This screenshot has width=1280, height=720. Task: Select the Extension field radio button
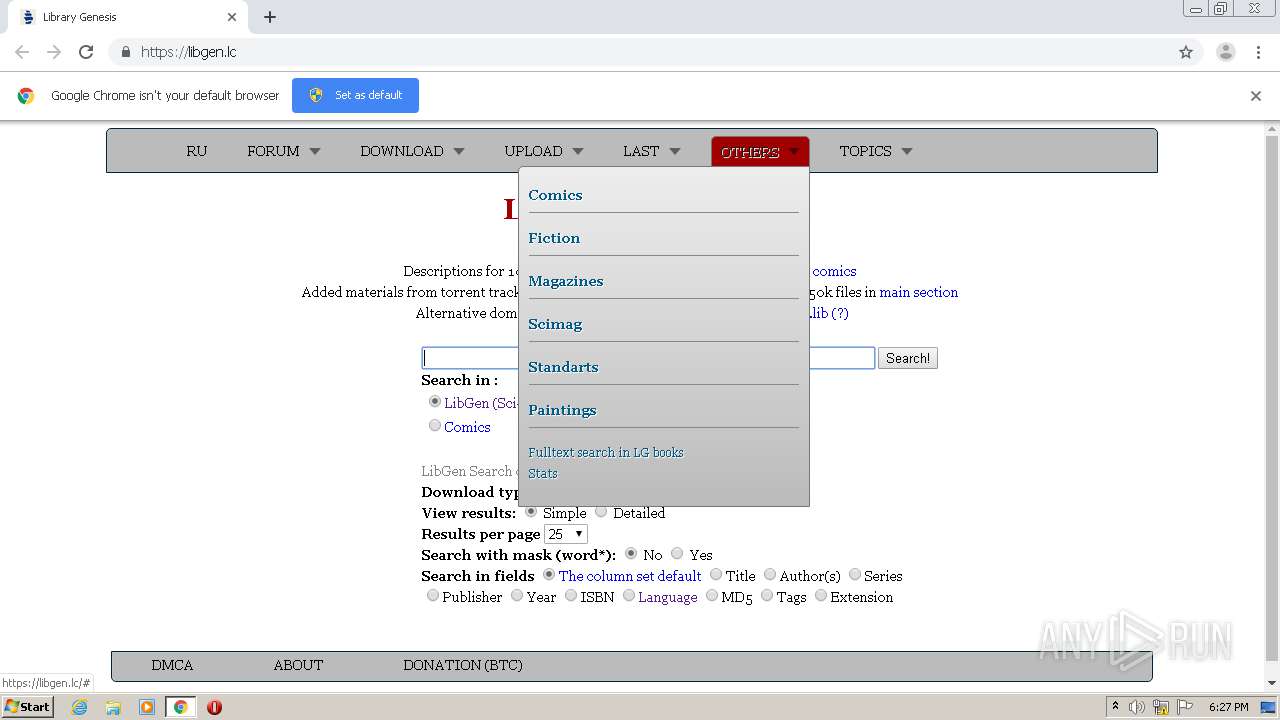click(x=821, y=595)
